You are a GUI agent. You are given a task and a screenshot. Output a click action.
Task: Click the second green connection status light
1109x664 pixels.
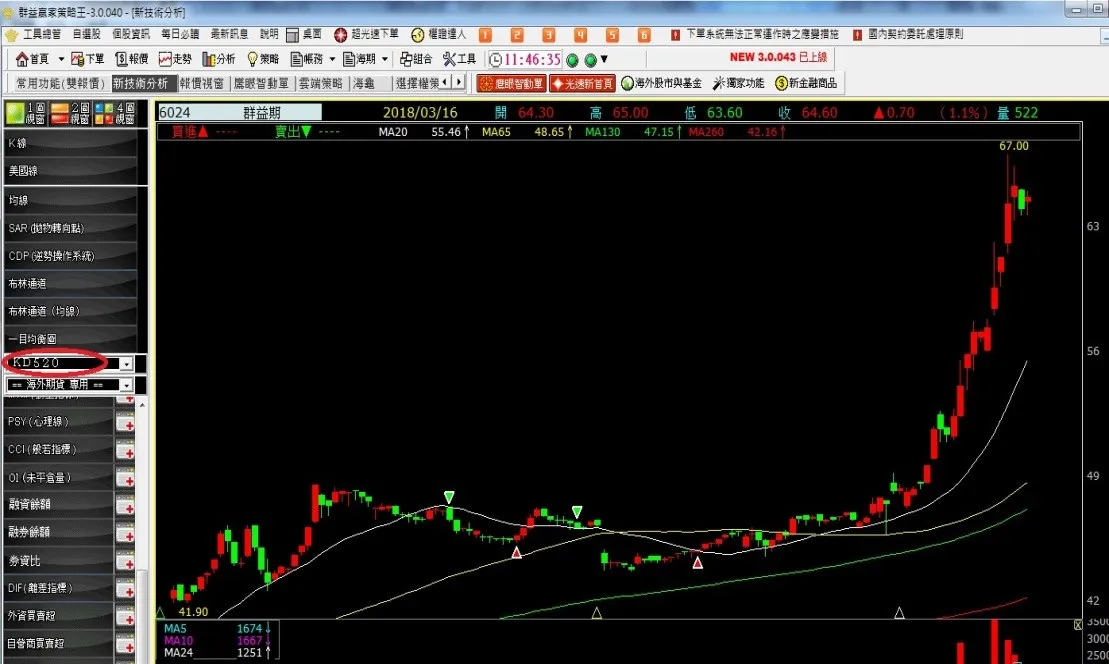tap(591, 60)
